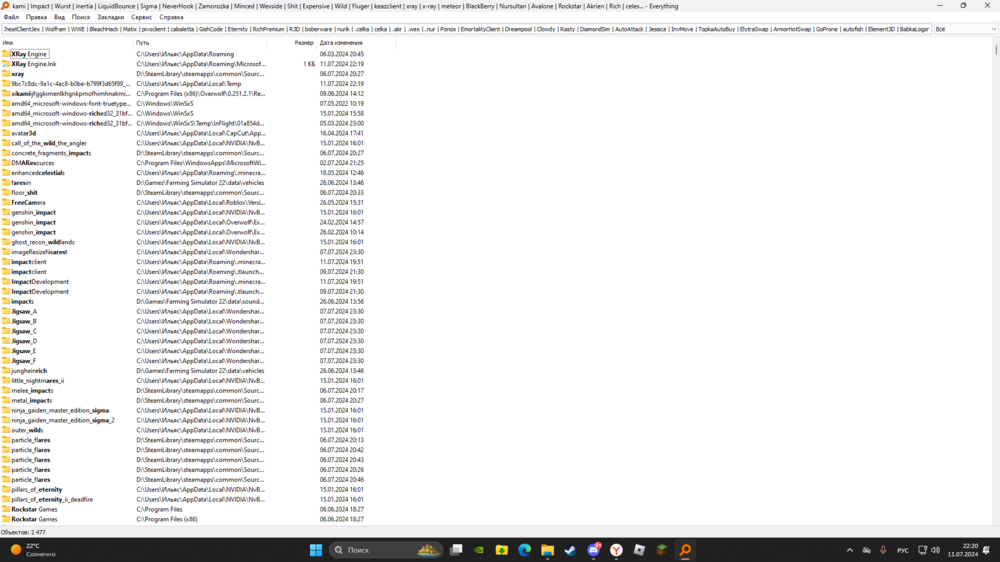The width and height of the screenshot is (1000, 562).
Task: Sort results by the Размер column header
Action: [291, 43]
